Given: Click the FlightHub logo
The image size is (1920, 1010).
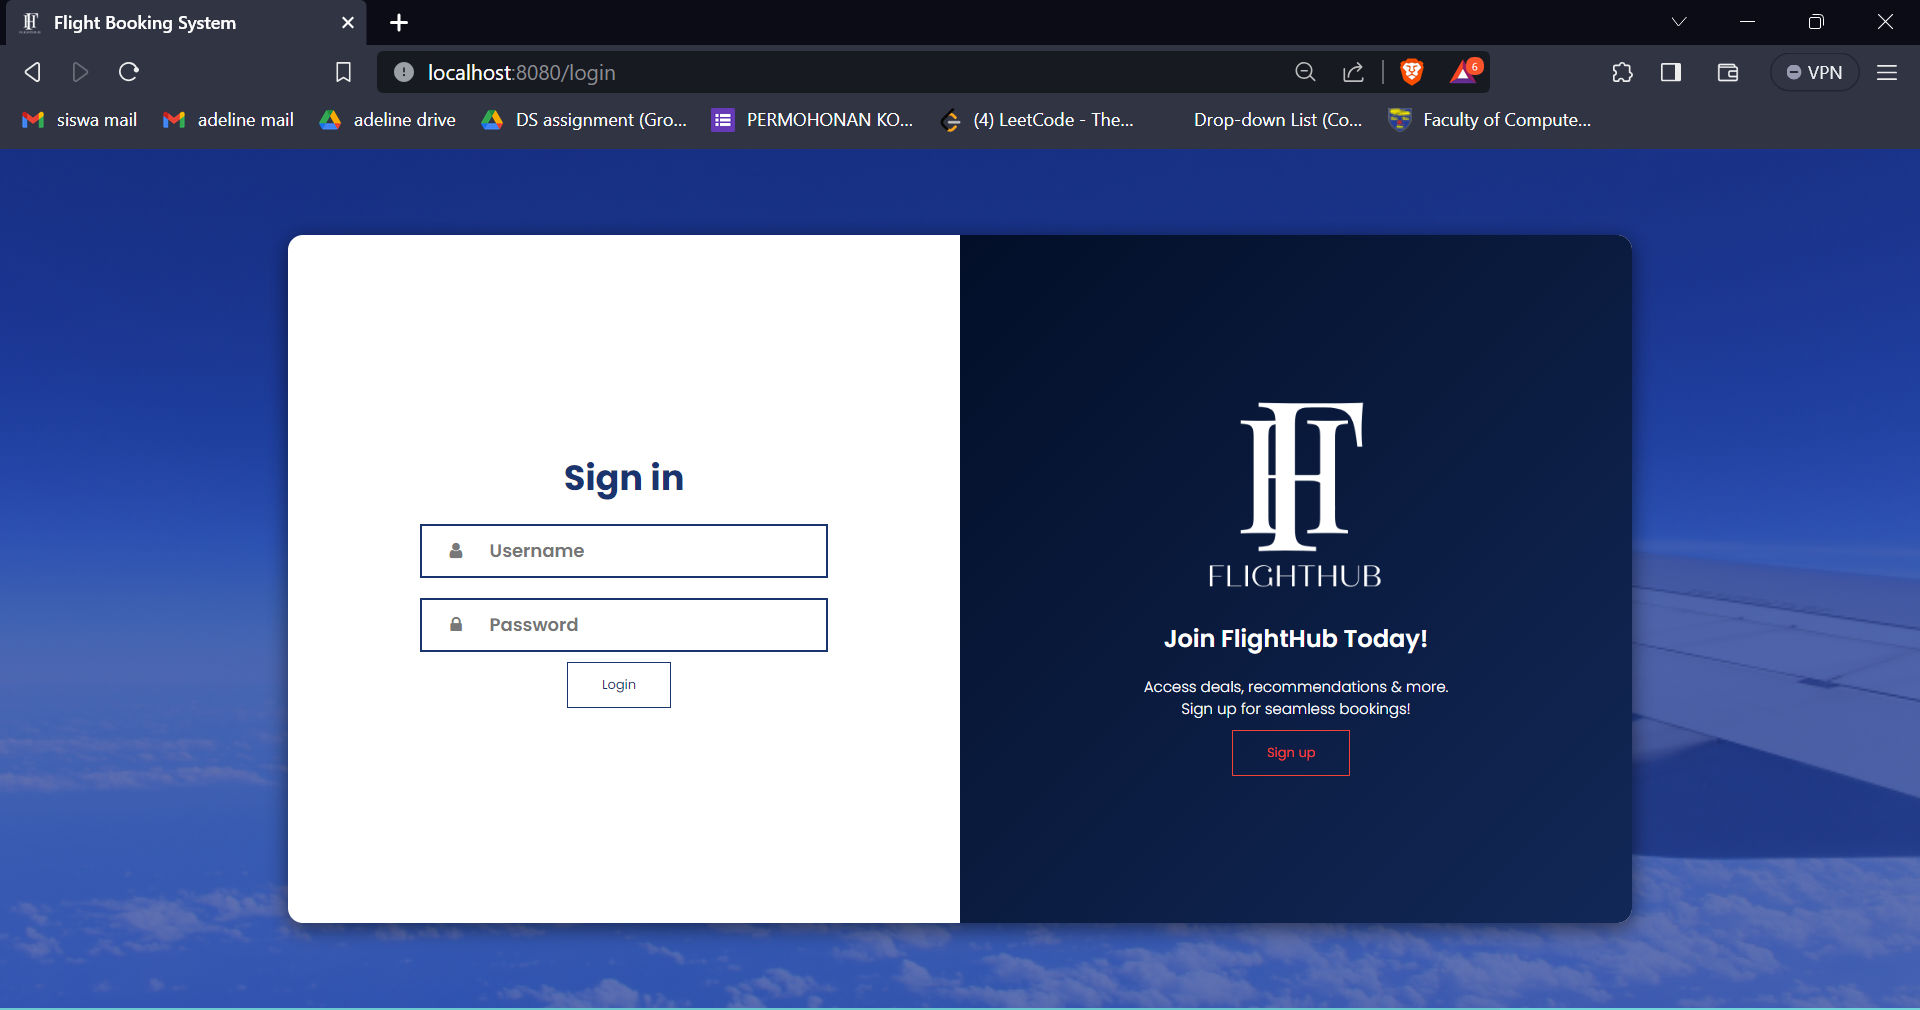Looking at the screenshot, I should pos(1296,495).
